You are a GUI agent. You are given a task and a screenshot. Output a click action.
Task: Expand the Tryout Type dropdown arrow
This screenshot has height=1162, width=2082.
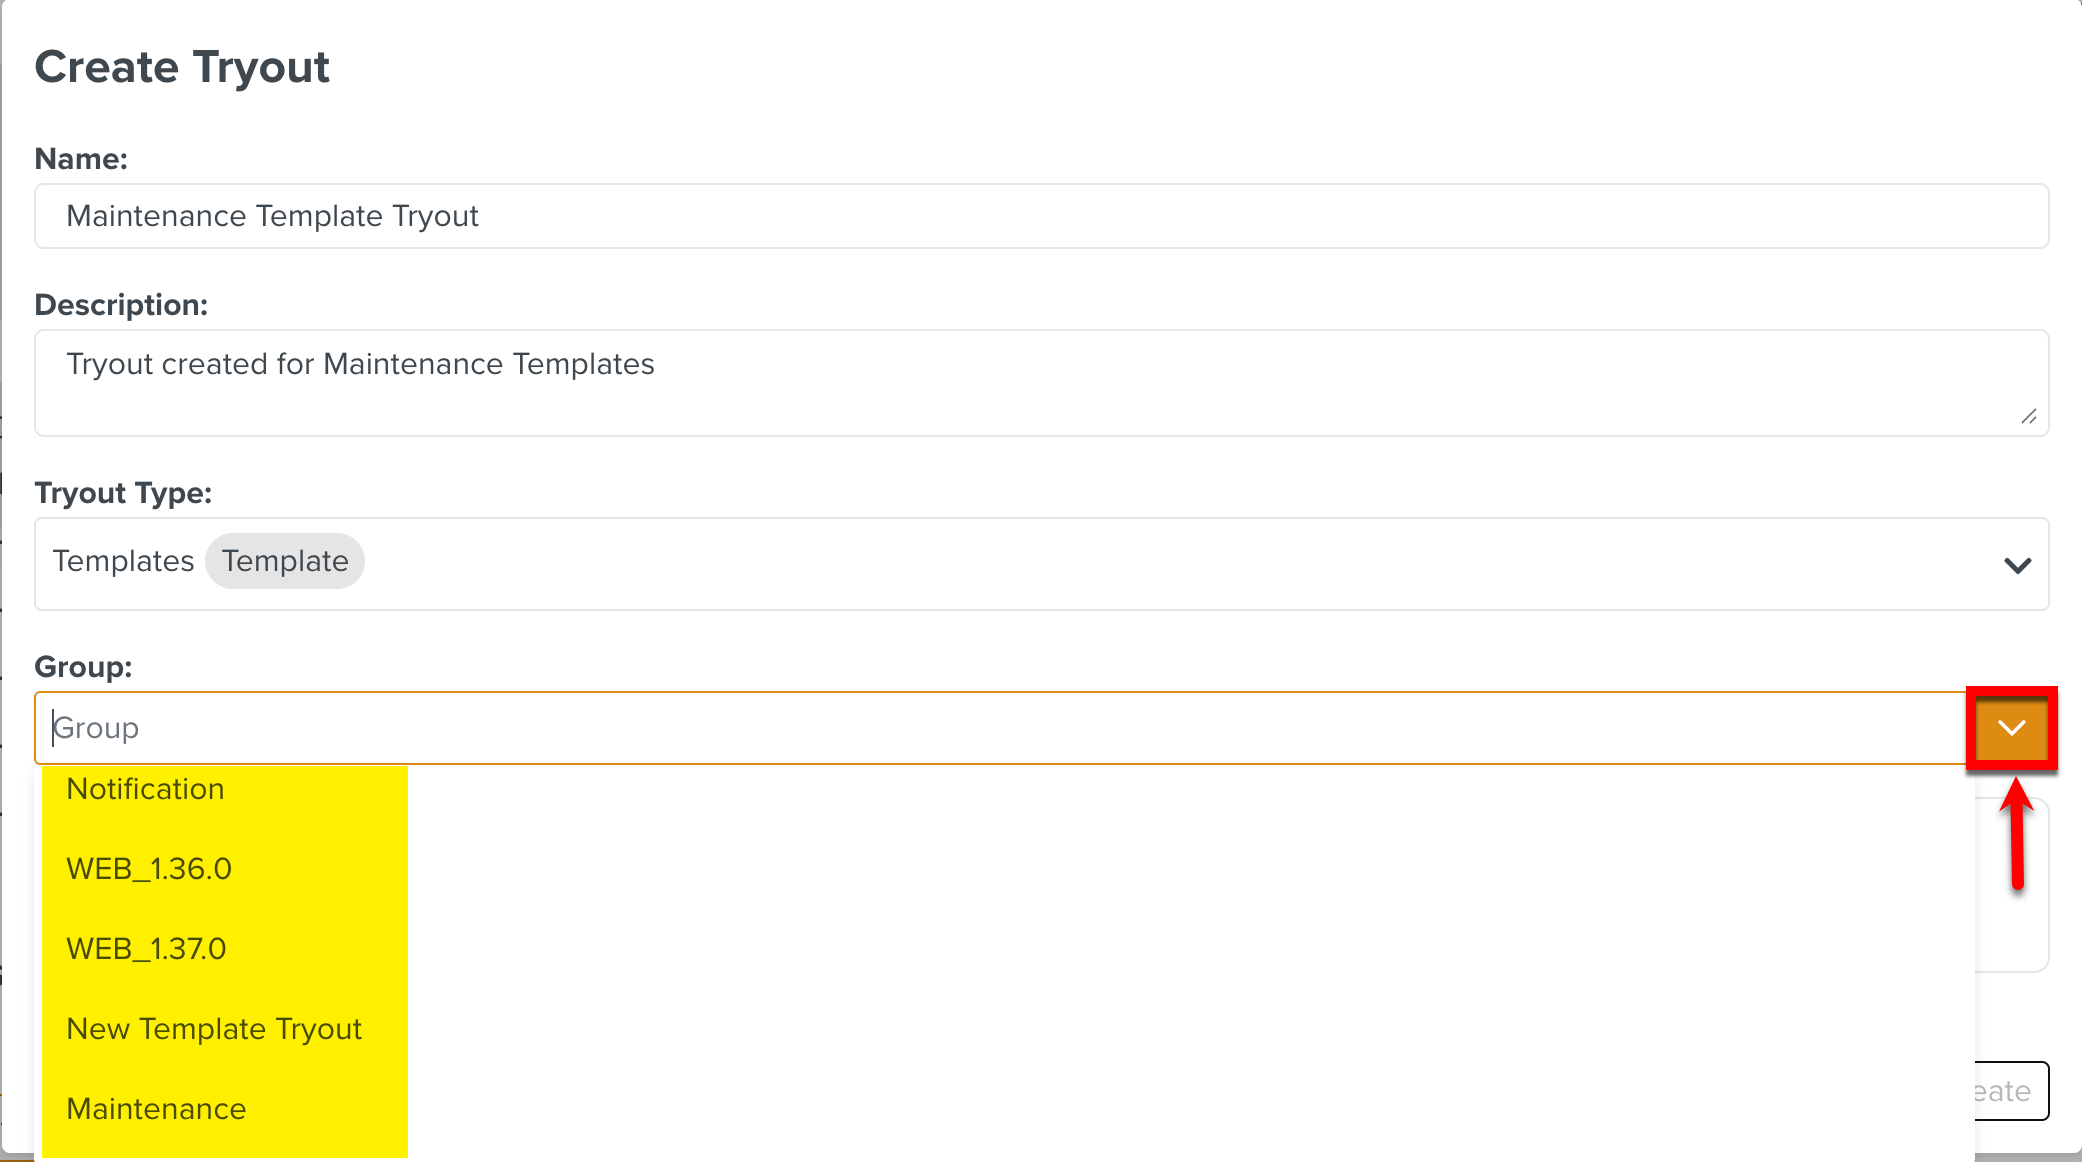(x=2017, y=565)
